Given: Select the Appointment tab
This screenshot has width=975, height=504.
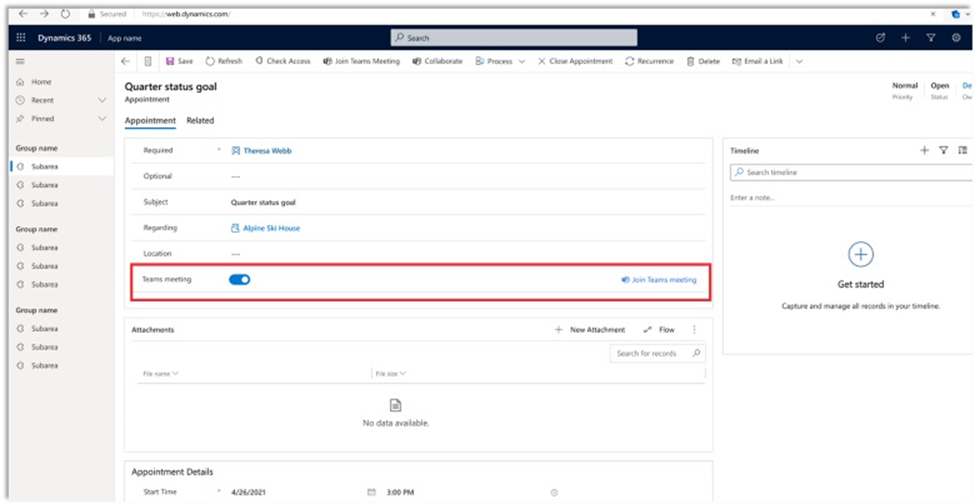Looking at the screenshot, I should 150,120.
